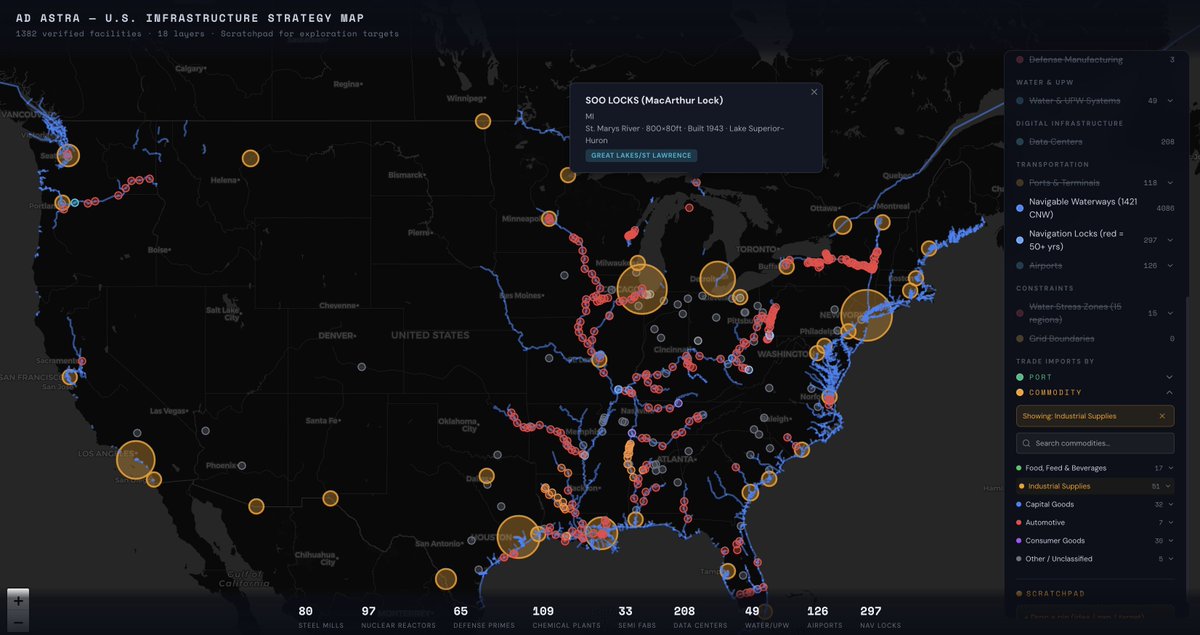Click the orange Seattle port circle

pyautogui.click(x=68, y=155)
